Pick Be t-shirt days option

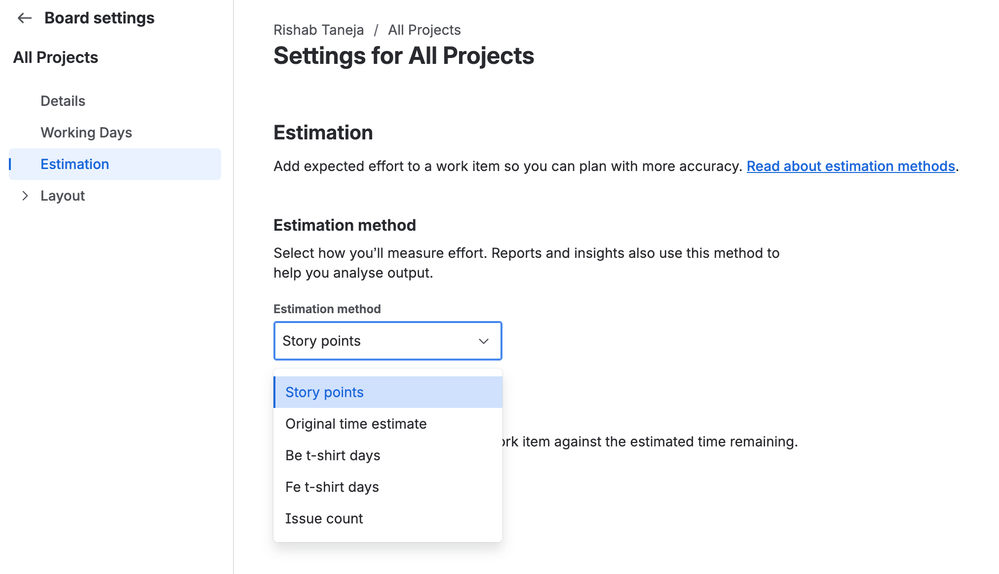coord(333,456)
